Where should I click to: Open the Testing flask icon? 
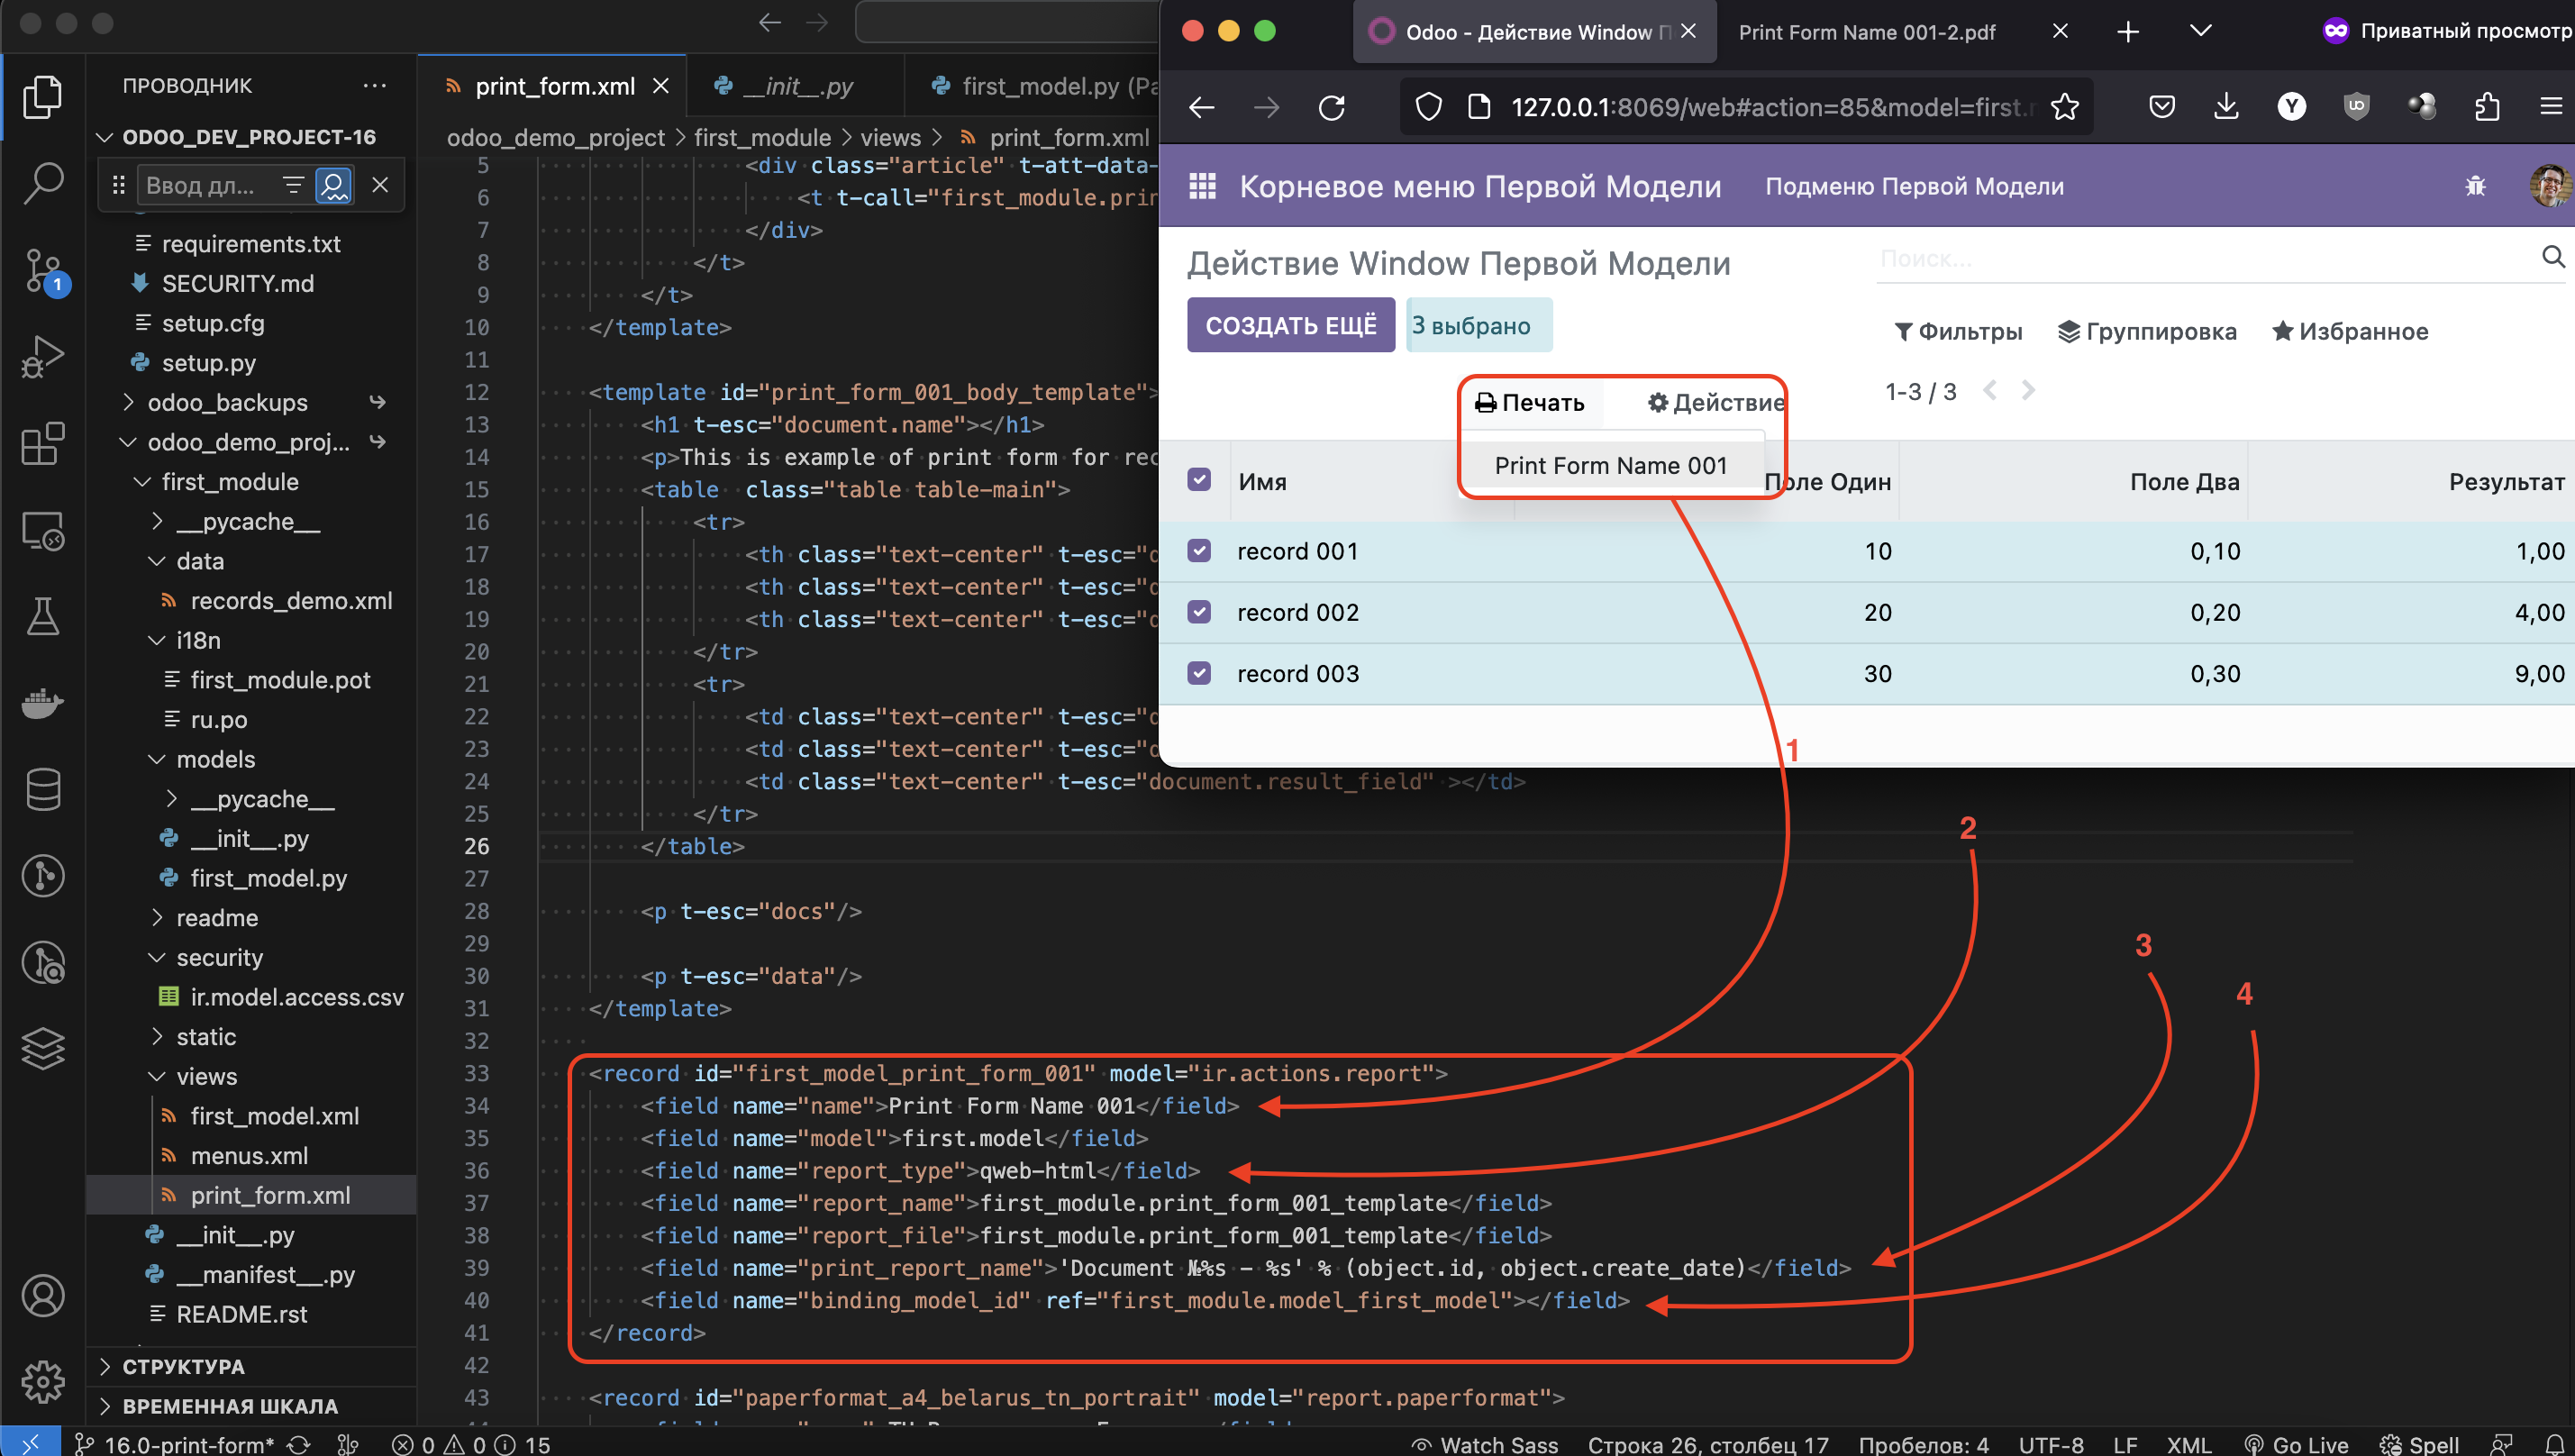point(42,616)
